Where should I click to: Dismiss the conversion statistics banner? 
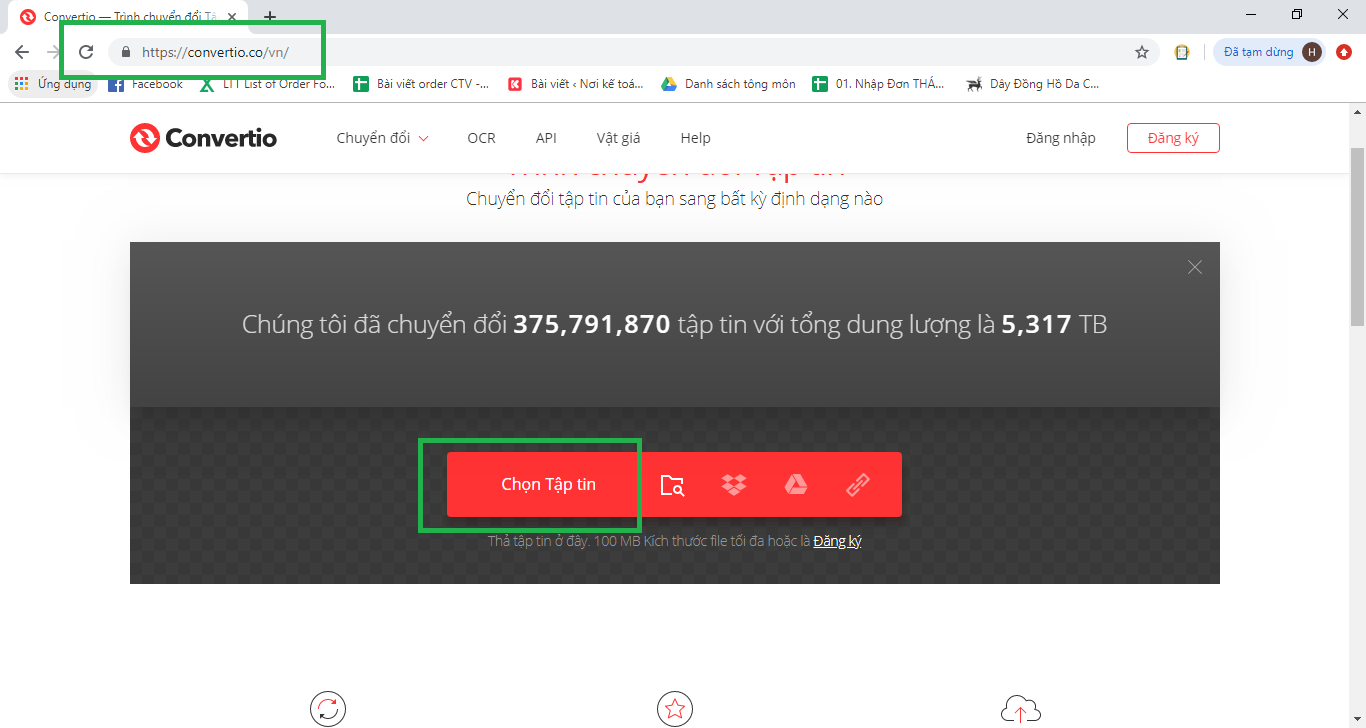click(x=1194, y=267)
